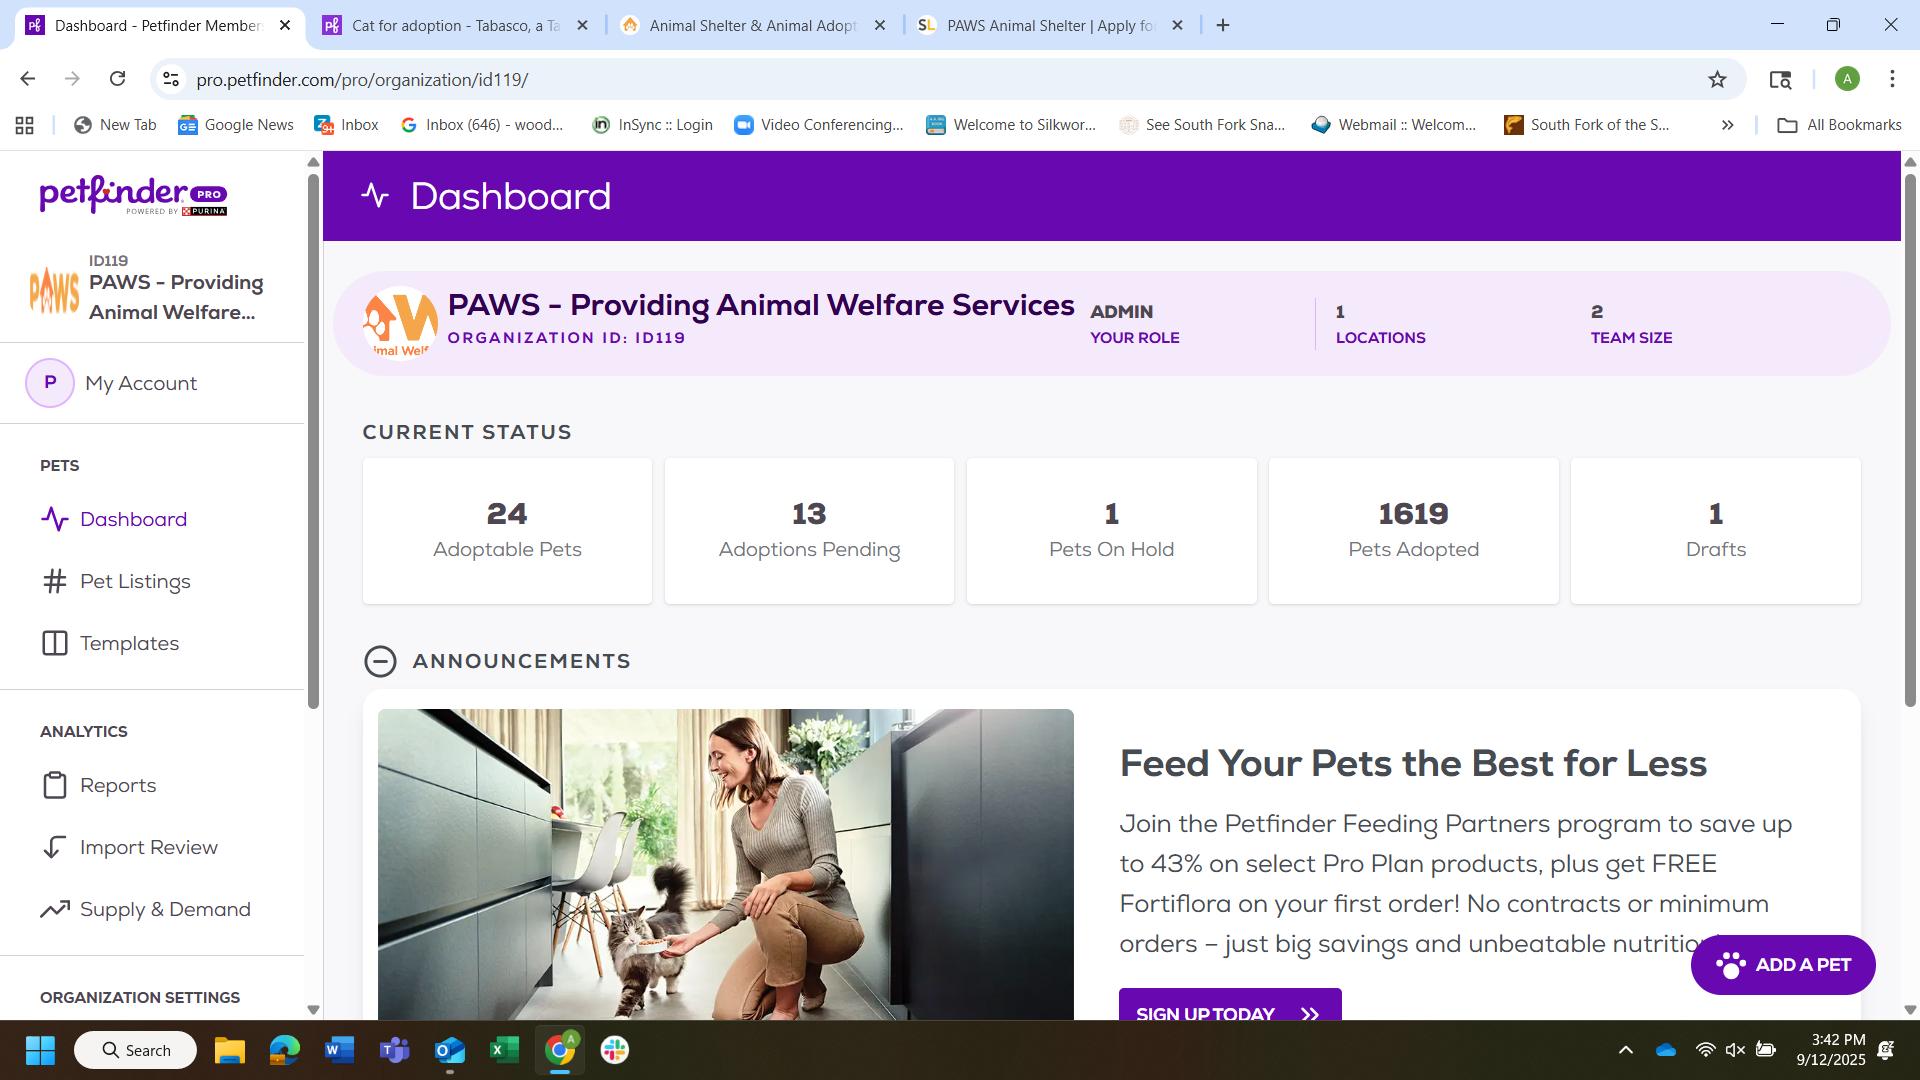Expand the hidden bookmarks chevron
Screen dimensions: 1920x1080
(x=1727, y=125)
